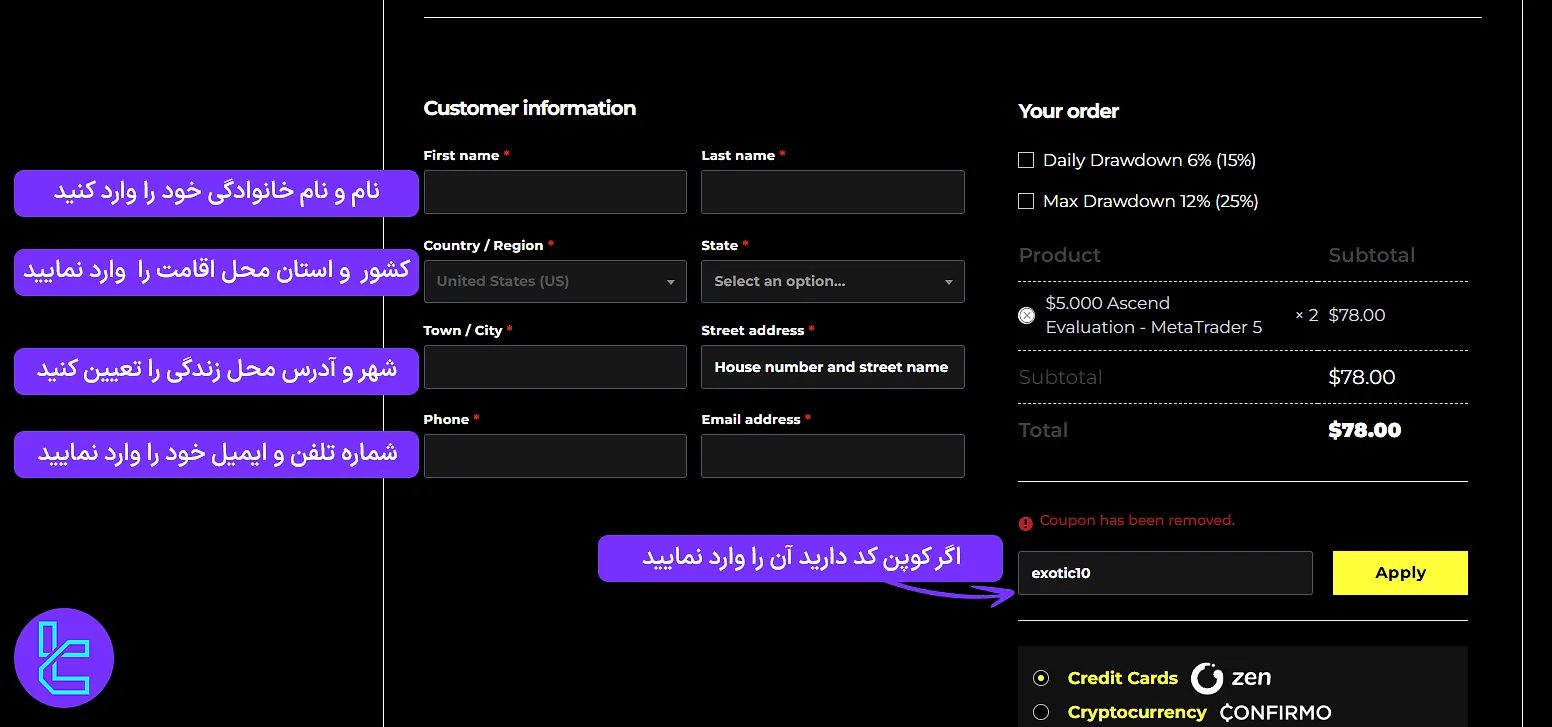This screenshot has width=1552, height=727.
Task: Enable the Max Drawdown 12% checkbox
Action: point(1025,200)
